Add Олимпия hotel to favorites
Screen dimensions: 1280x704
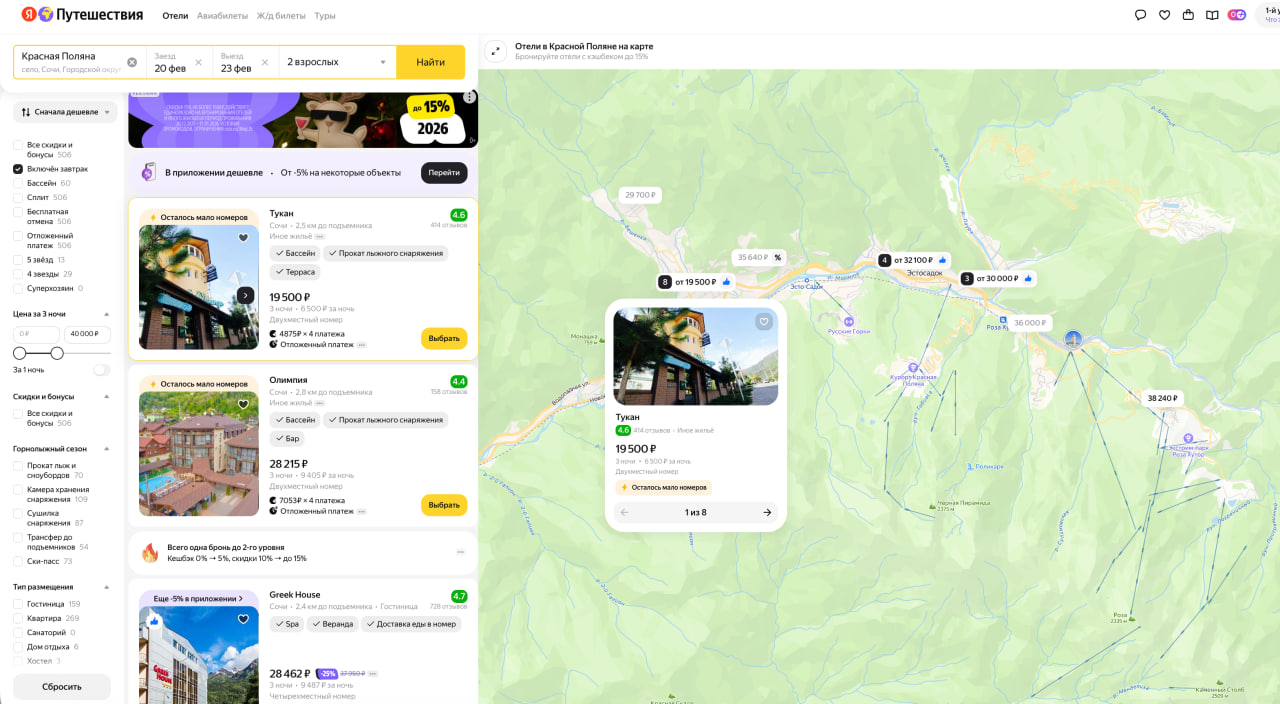(243, 405)
